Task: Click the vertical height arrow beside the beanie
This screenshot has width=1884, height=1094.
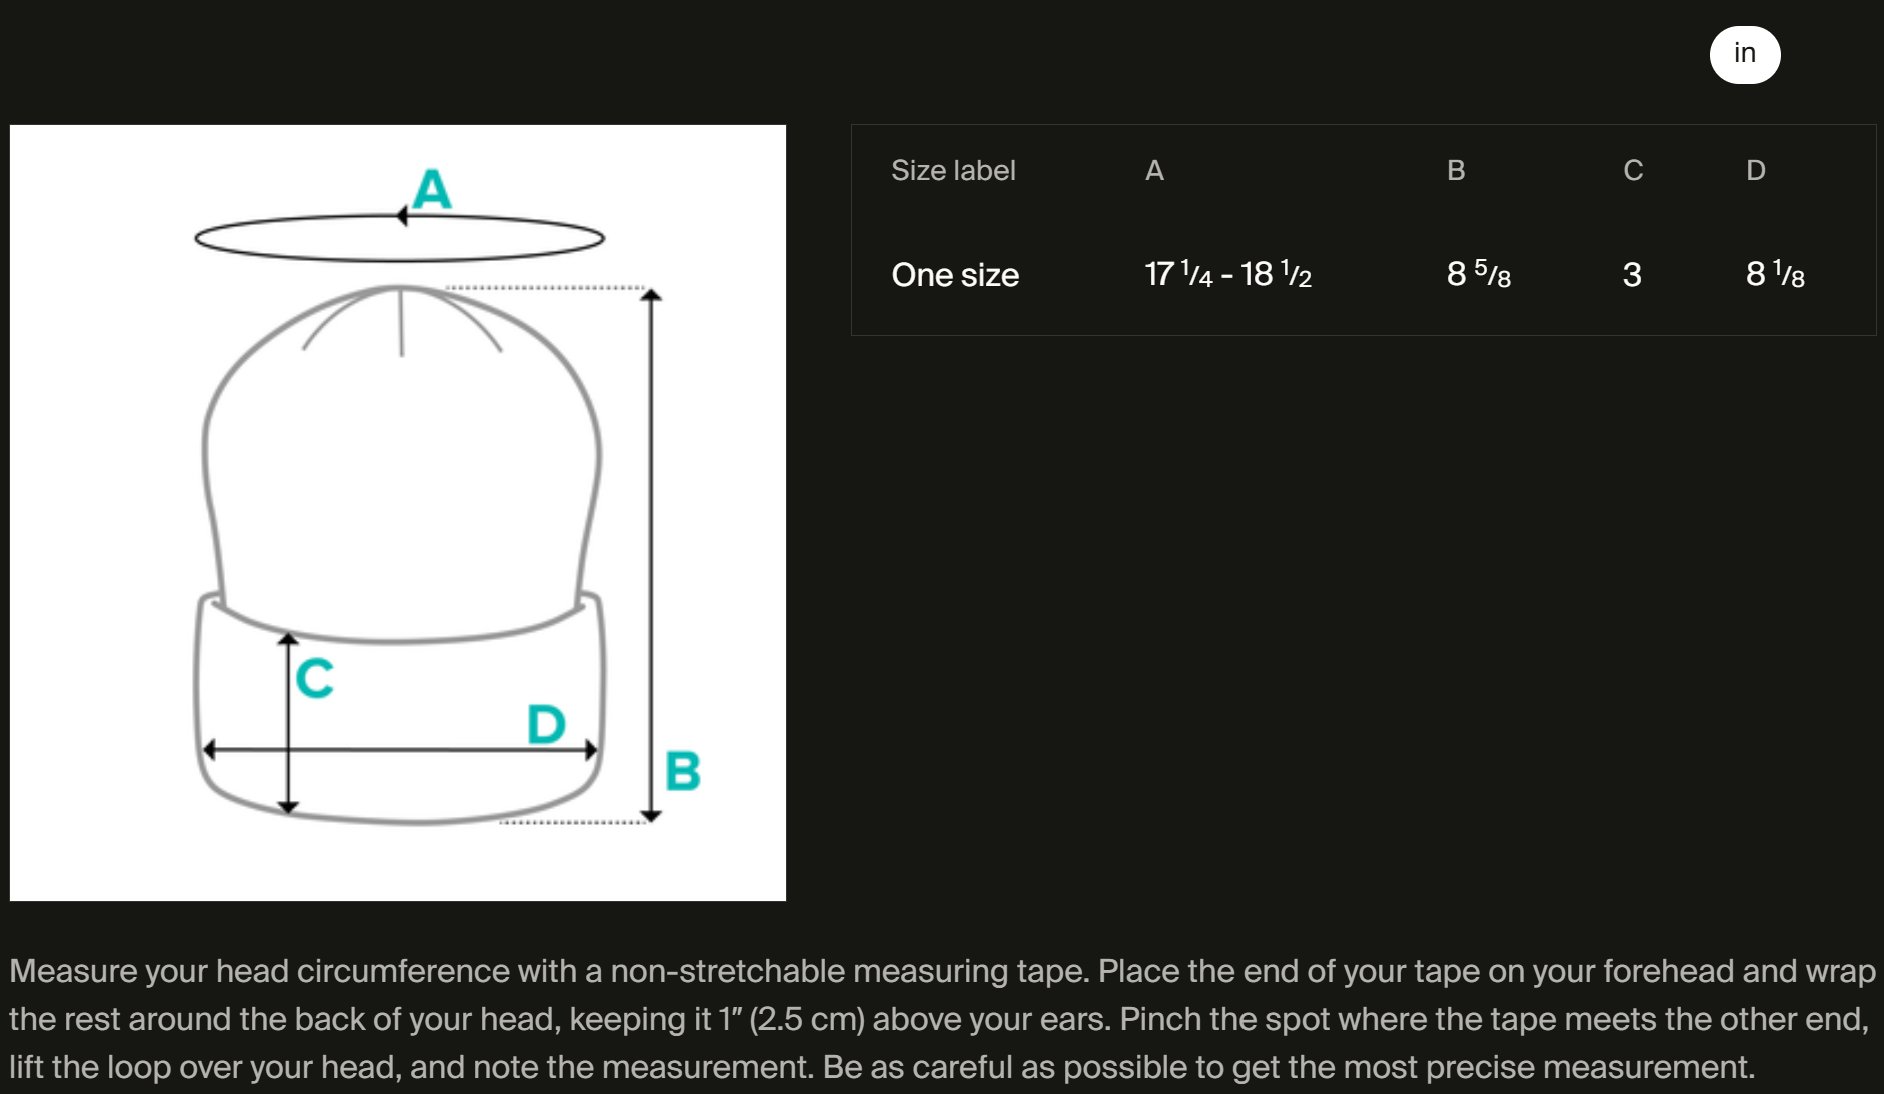Action: 651,555
